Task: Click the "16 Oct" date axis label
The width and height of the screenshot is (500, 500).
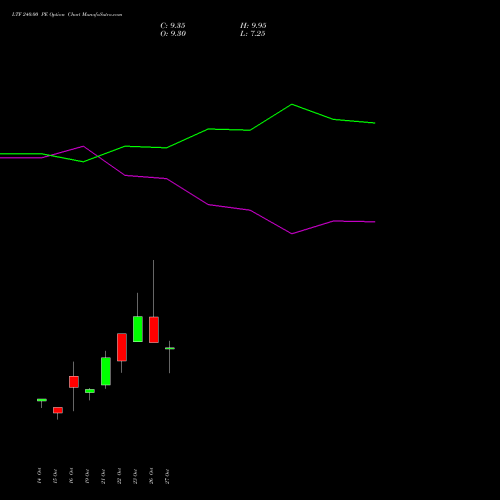Action: coord(71,476)
